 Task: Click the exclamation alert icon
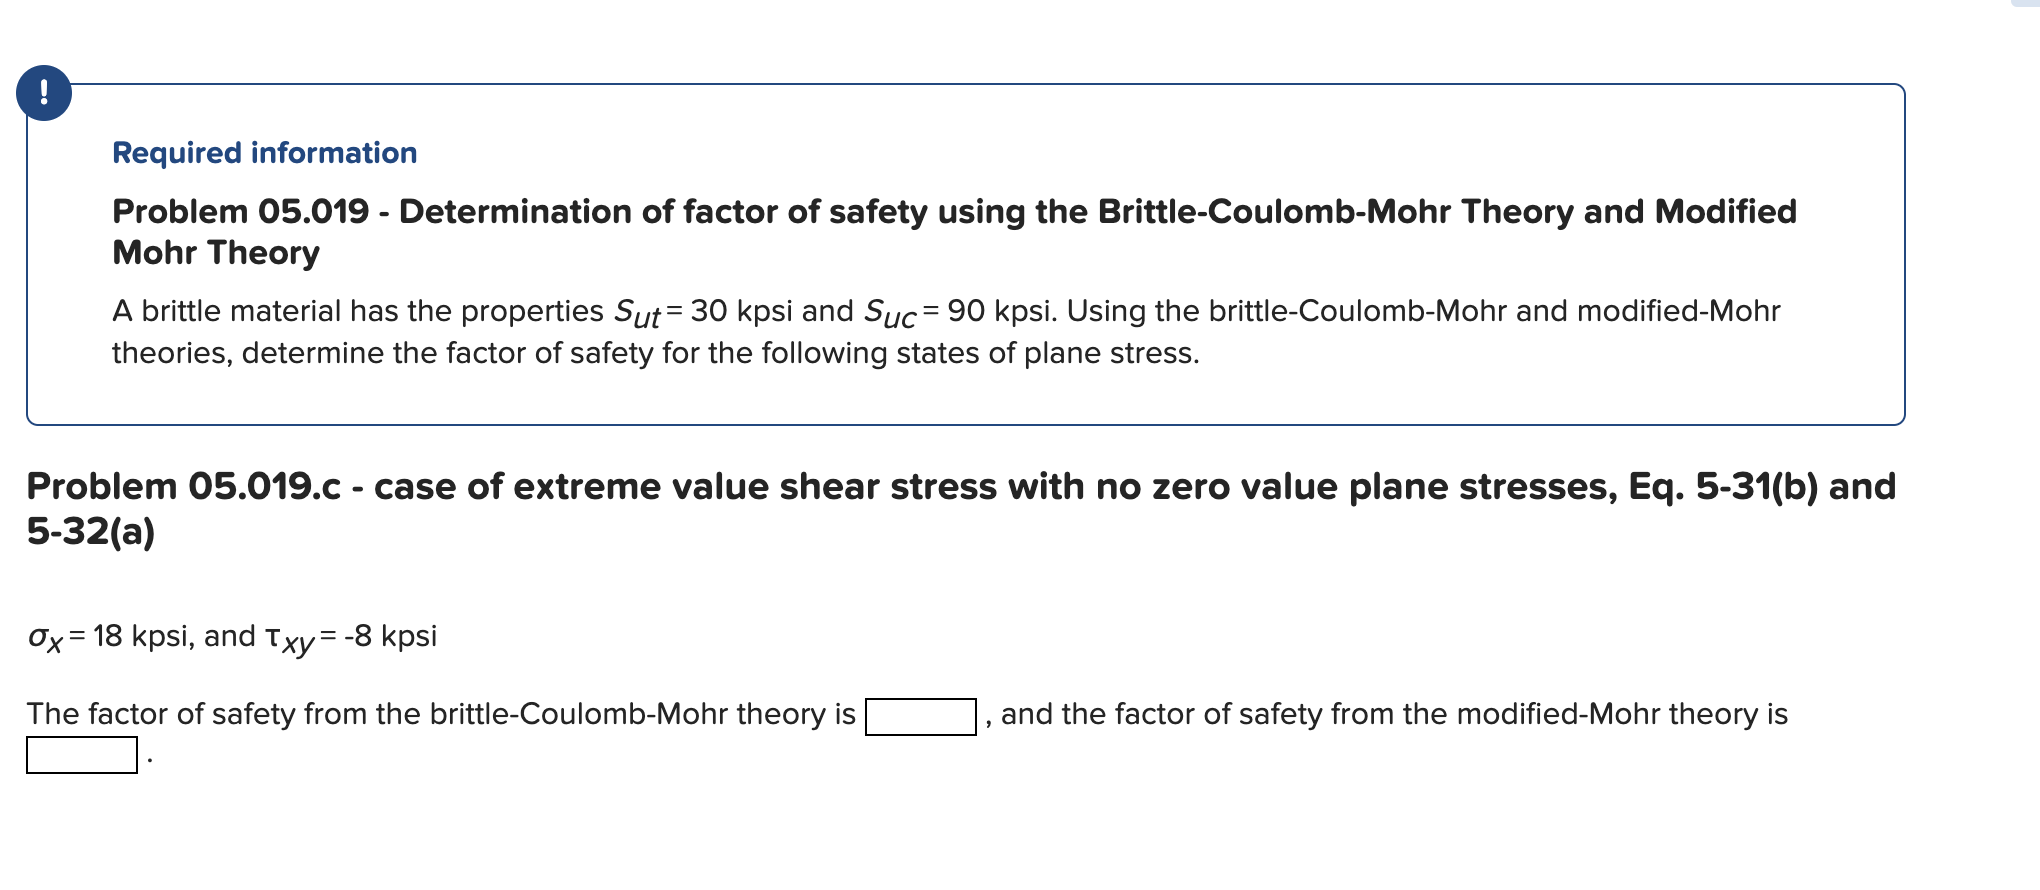click(x=44, y=95)
